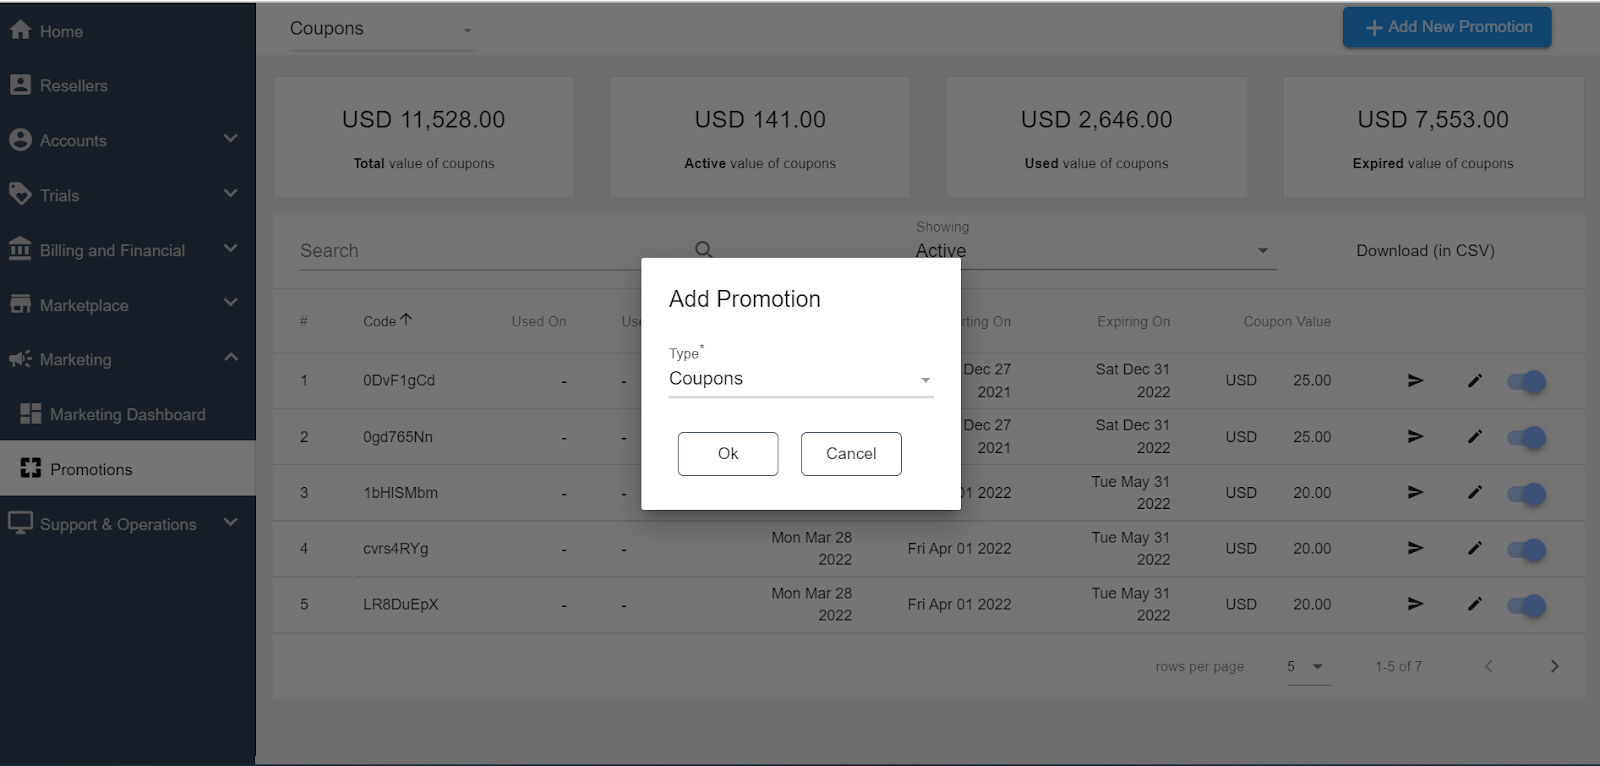Disable the toggle for coupon 0DvF1gCd
The width and height of the screenshot is (1600, 766).
[x=1526, y=382]
